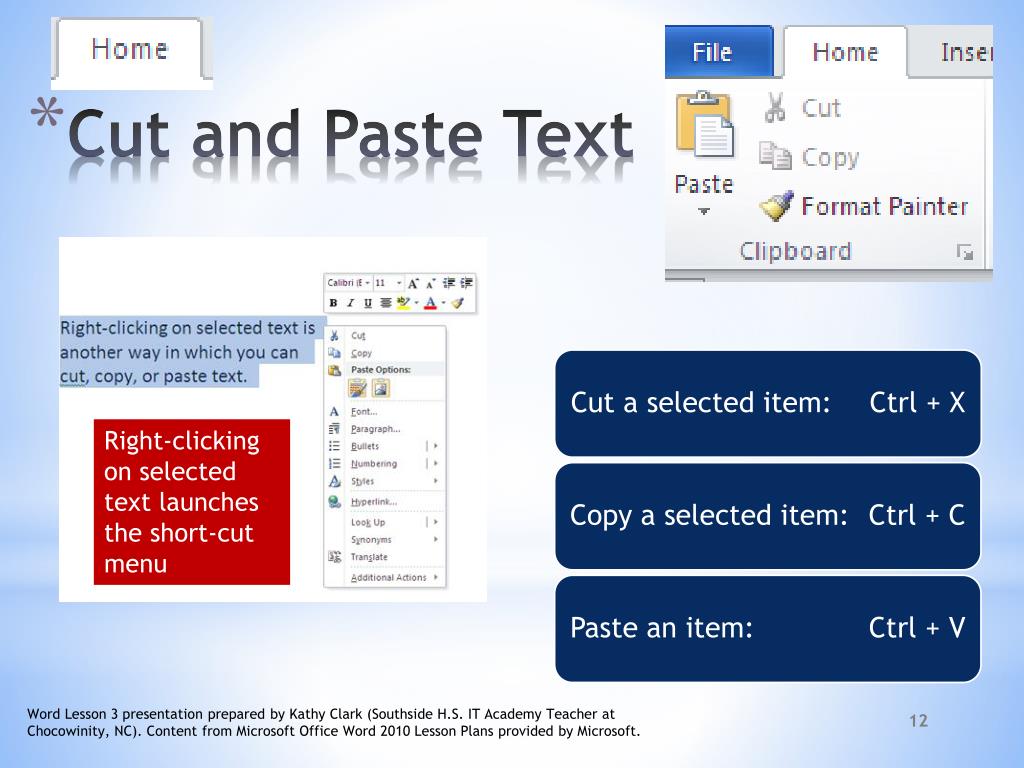Toggle Underline in the mini toolbar
Image resolution: width=1024 pixels, height=768 pixels.
coord(368,303)
